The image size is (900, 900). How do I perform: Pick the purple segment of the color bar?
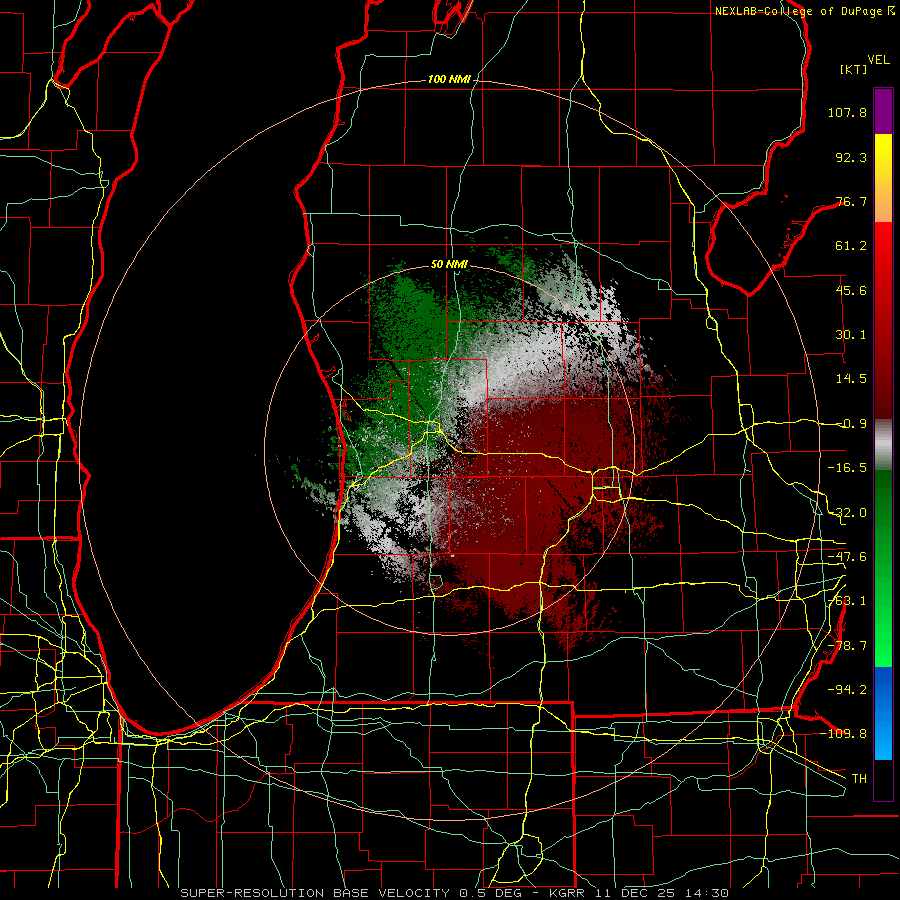pos(883,111)
